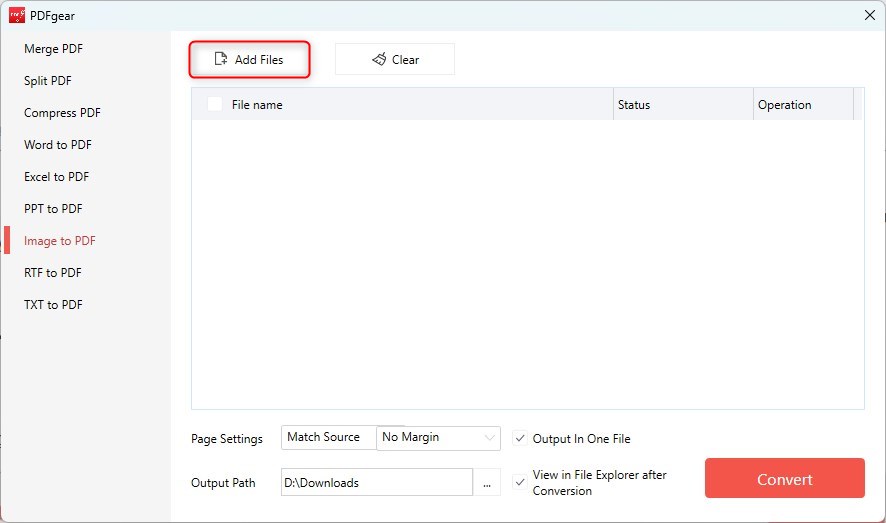886x523 pixels.
Task: Click the Operation column header
Action: coord(803,104)
